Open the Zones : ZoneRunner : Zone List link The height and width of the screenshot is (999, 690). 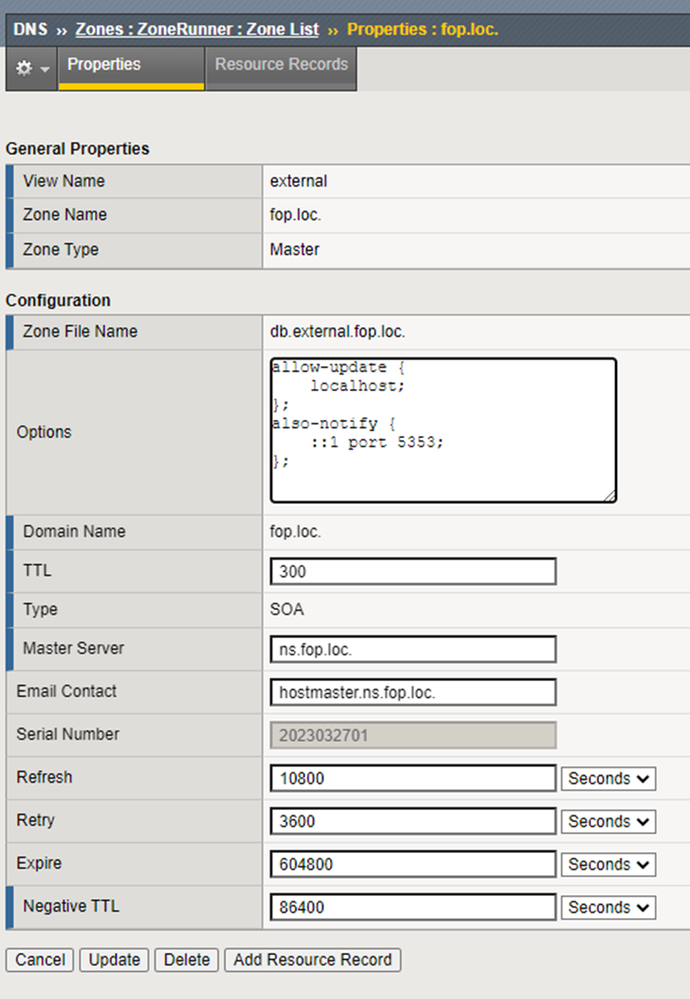197,29
